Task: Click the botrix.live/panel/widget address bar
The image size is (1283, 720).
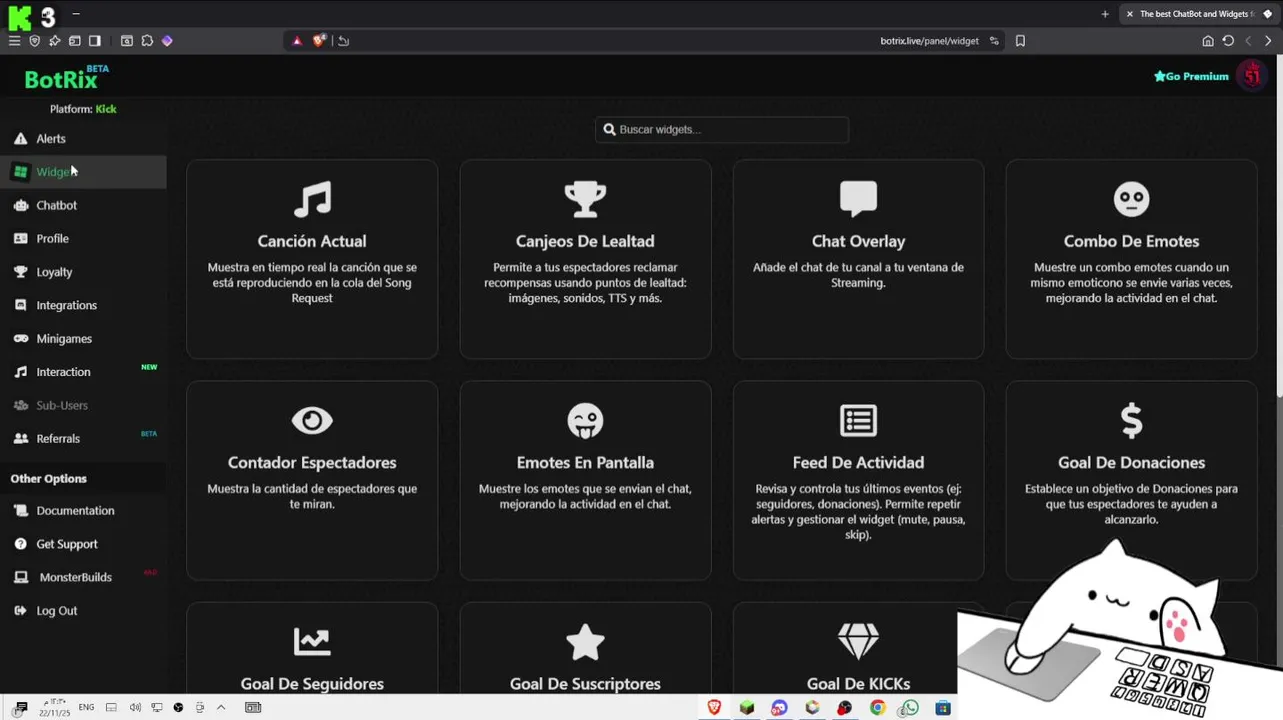Action: (x=929, y=41)
